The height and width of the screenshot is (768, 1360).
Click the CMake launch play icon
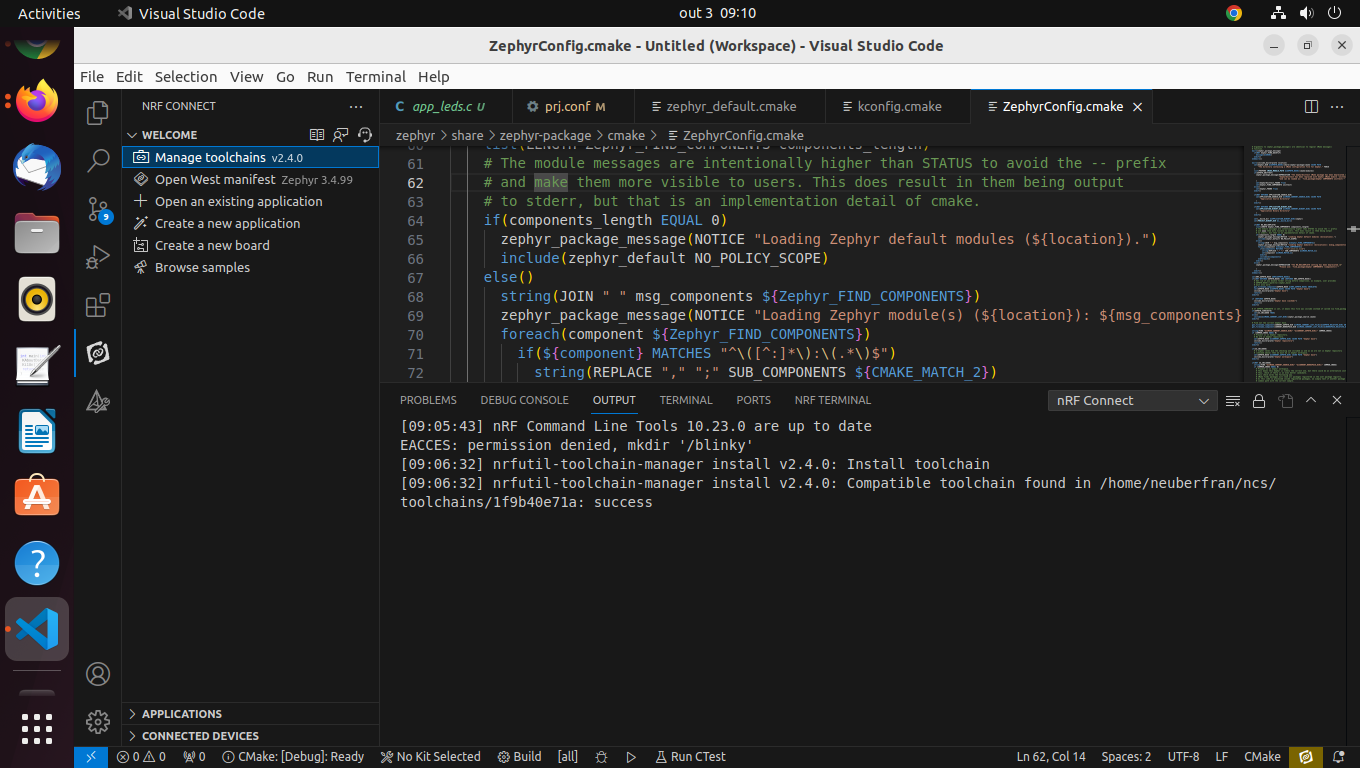point(631,757)
